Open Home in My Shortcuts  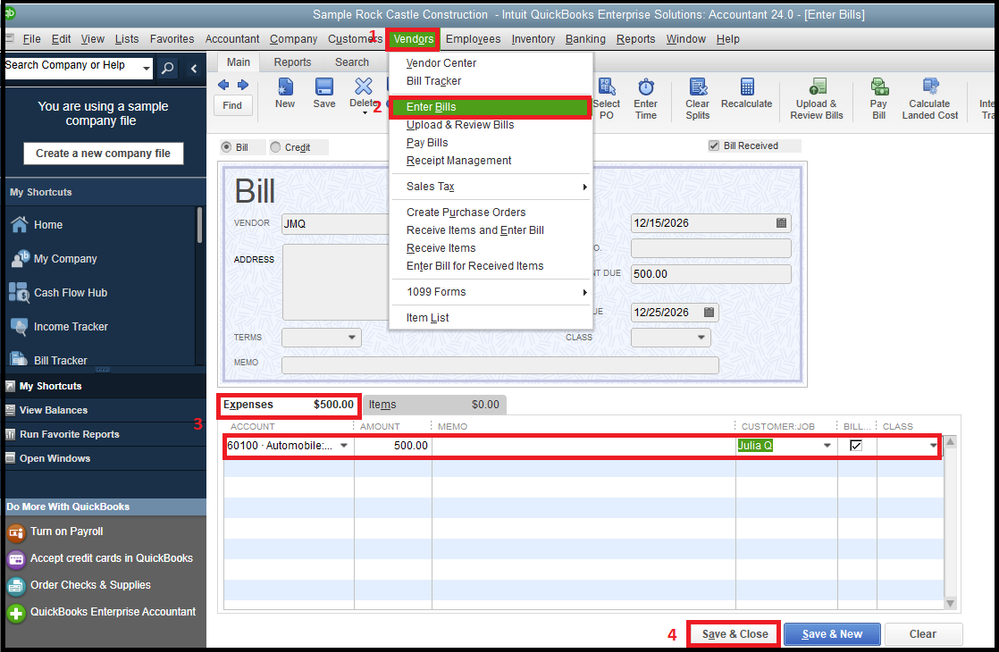[48, 225]
